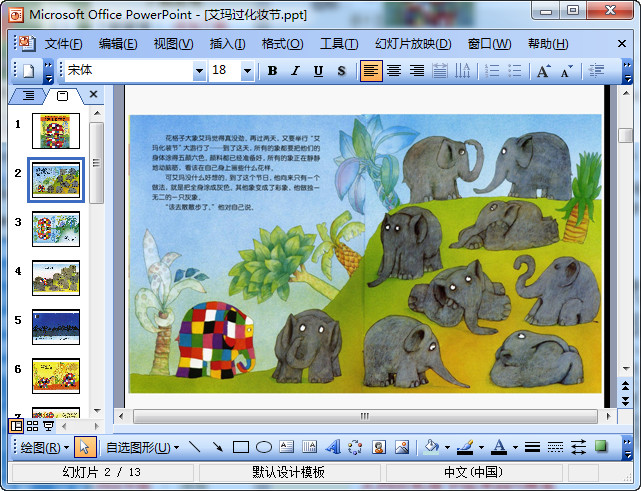
Task: Insert diagram or organization chart
Action: click(355, 447)
